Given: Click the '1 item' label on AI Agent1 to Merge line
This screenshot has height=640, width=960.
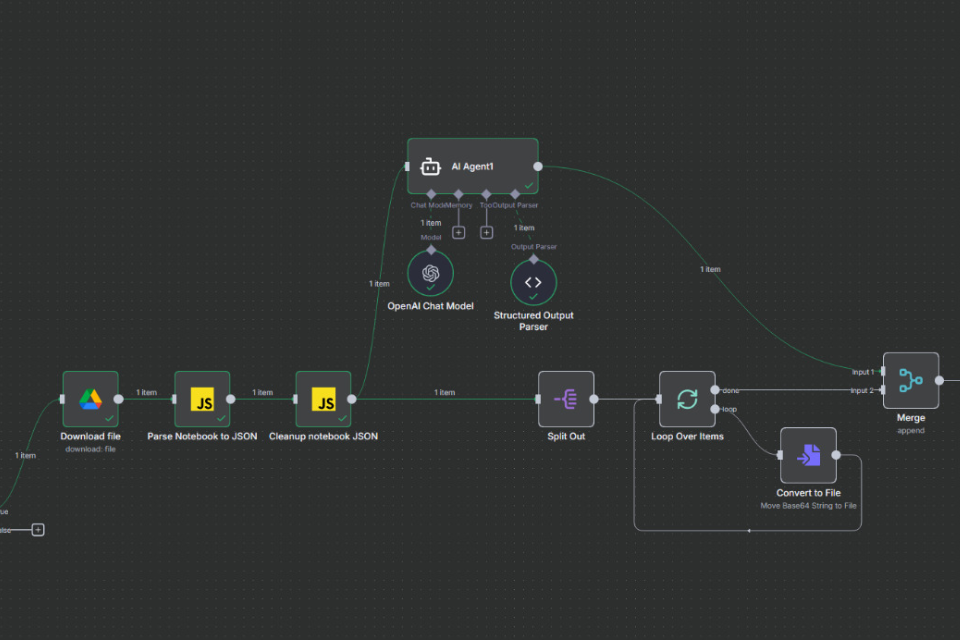Looking at the screenshot, I should tap(710, 269).
